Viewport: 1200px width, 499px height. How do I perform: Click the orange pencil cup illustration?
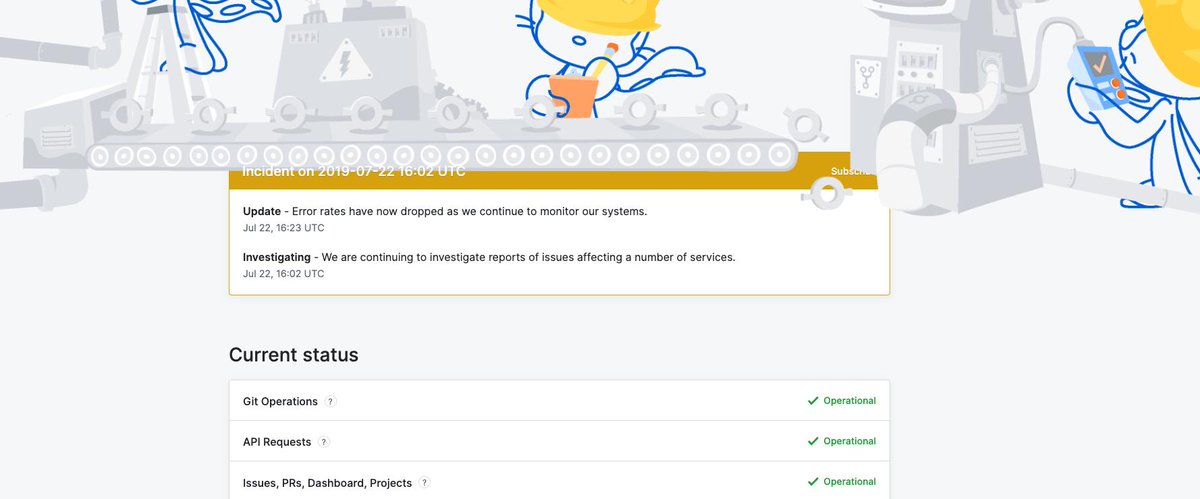click(x=573, y=97)
